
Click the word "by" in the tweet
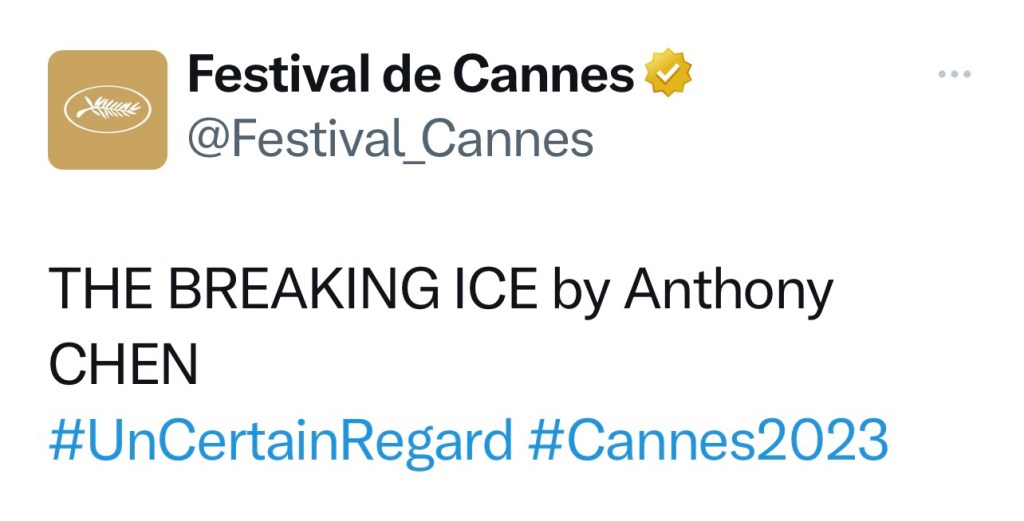pyautogui.click(x=582, y=292)
